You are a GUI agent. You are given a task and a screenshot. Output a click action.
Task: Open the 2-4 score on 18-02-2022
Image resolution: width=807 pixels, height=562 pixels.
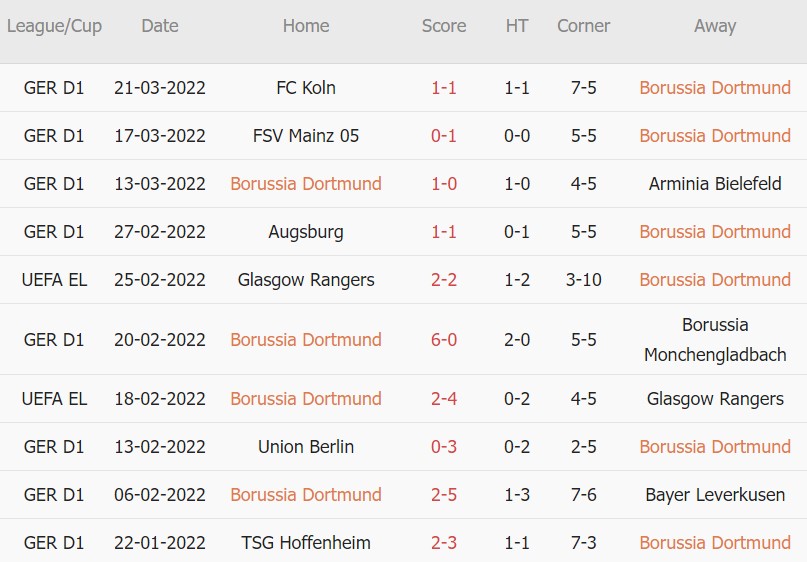coord(444,399)
